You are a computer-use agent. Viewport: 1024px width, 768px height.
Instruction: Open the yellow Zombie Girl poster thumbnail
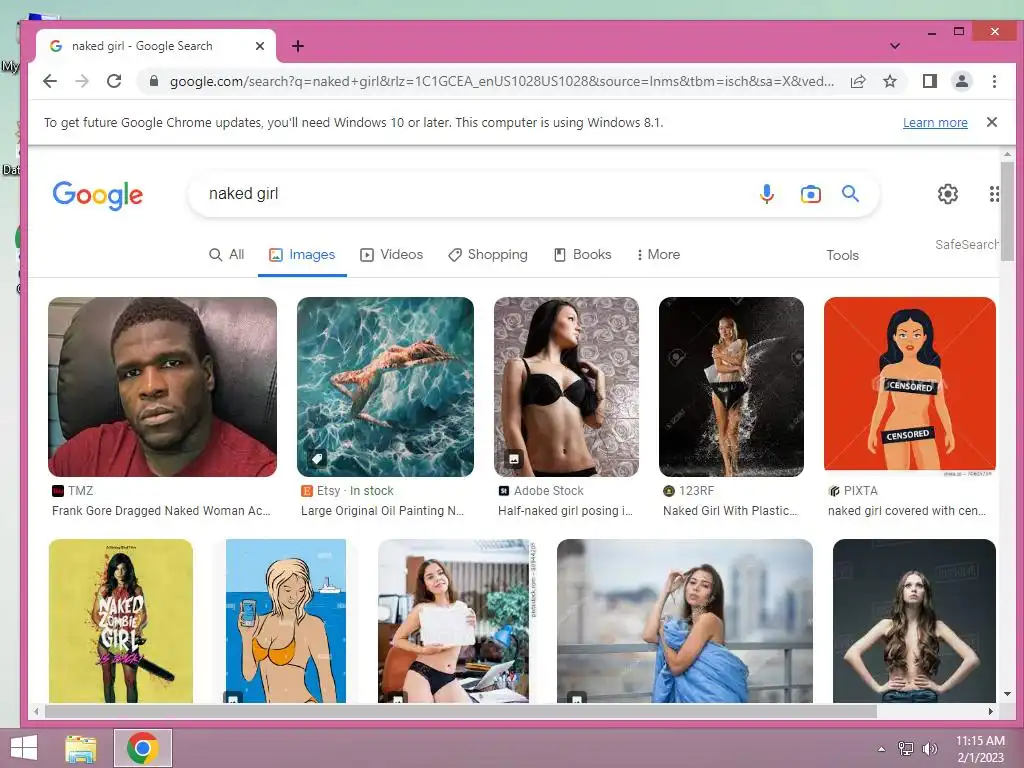(121, 621)
